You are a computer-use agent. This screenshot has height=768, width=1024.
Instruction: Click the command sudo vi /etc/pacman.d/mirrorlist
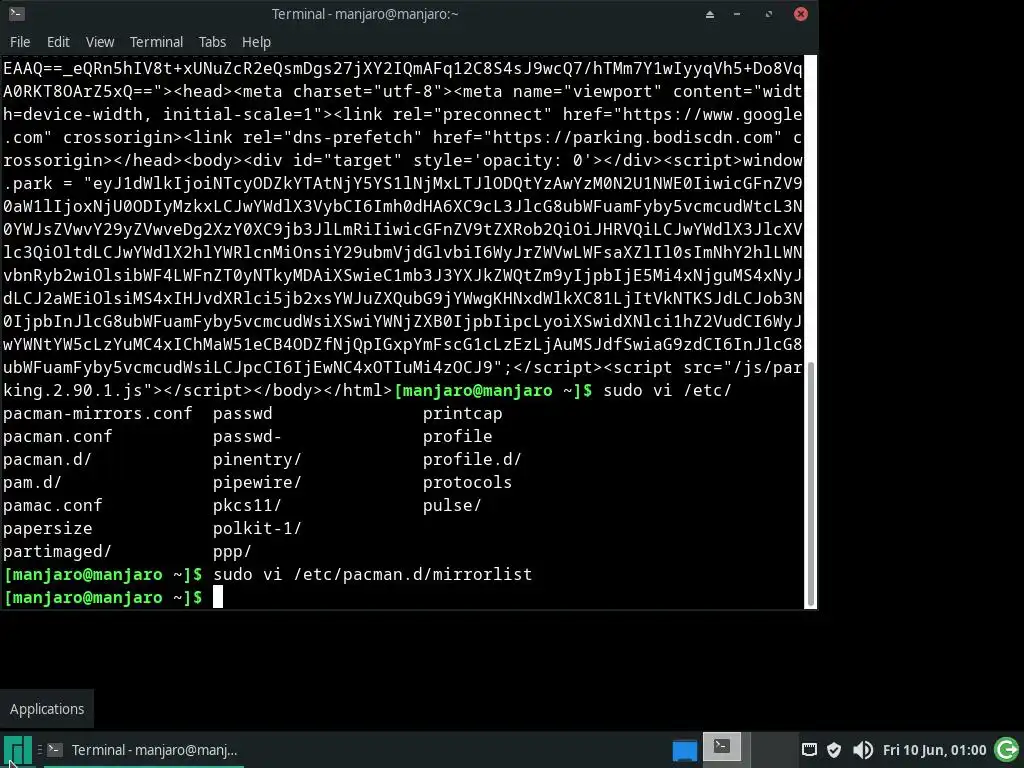[x=372, y=574]
